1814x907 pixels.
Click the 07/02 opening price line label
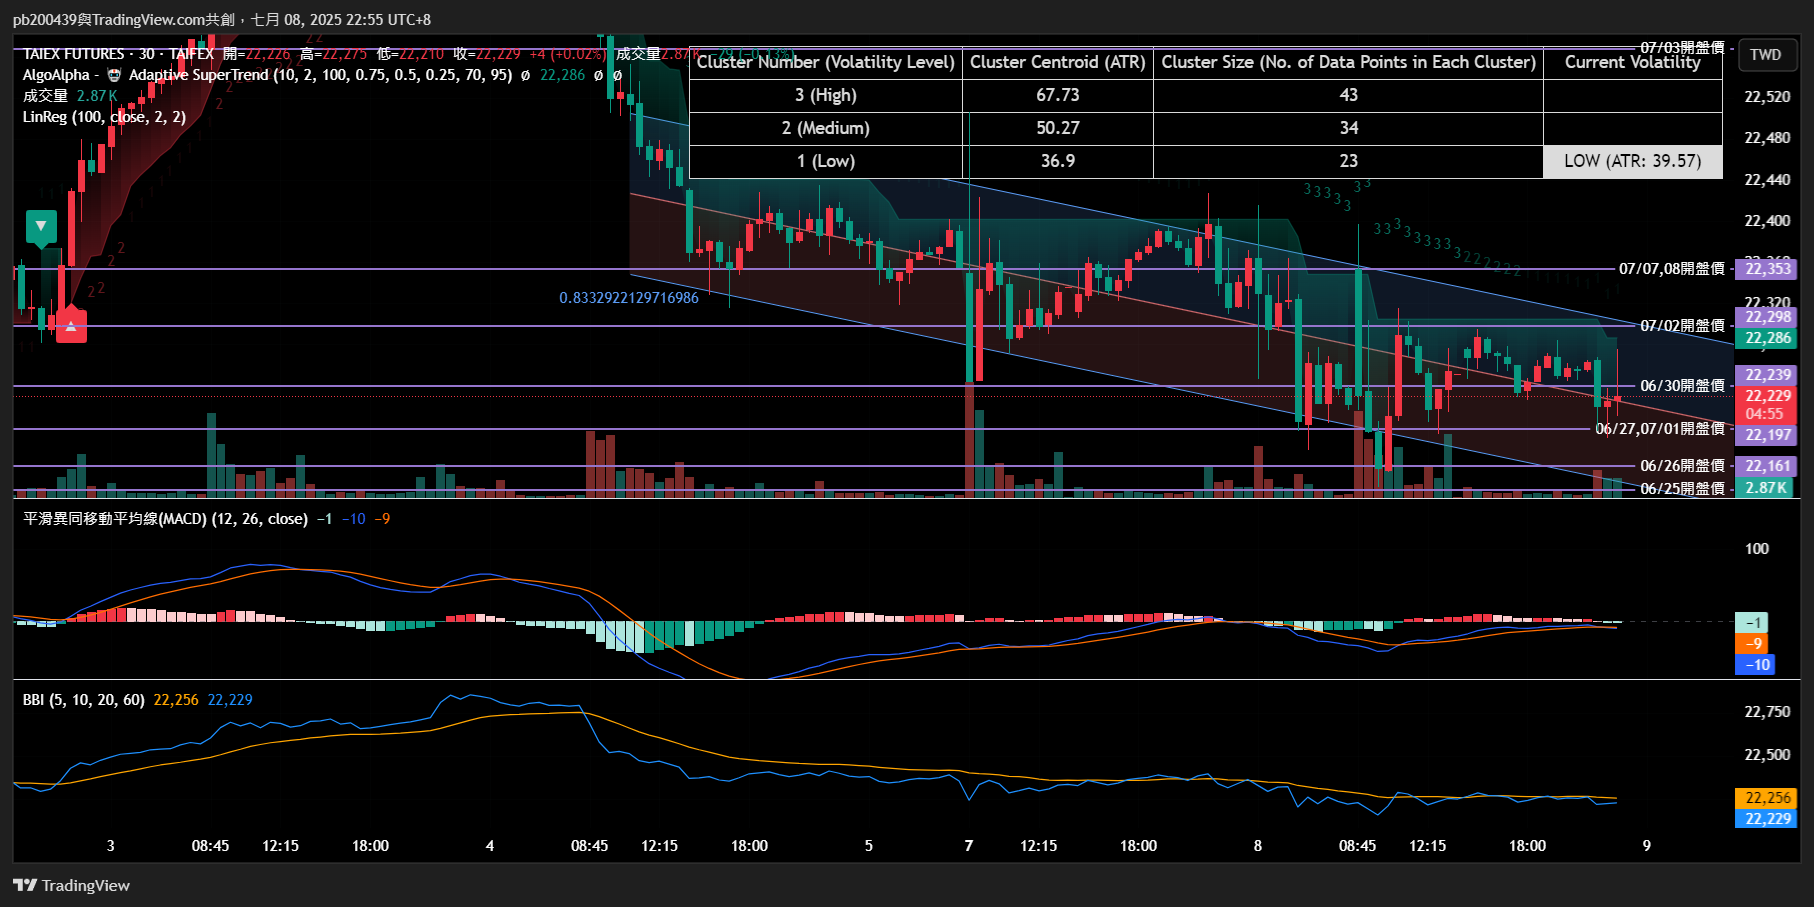coord(1682,325)
